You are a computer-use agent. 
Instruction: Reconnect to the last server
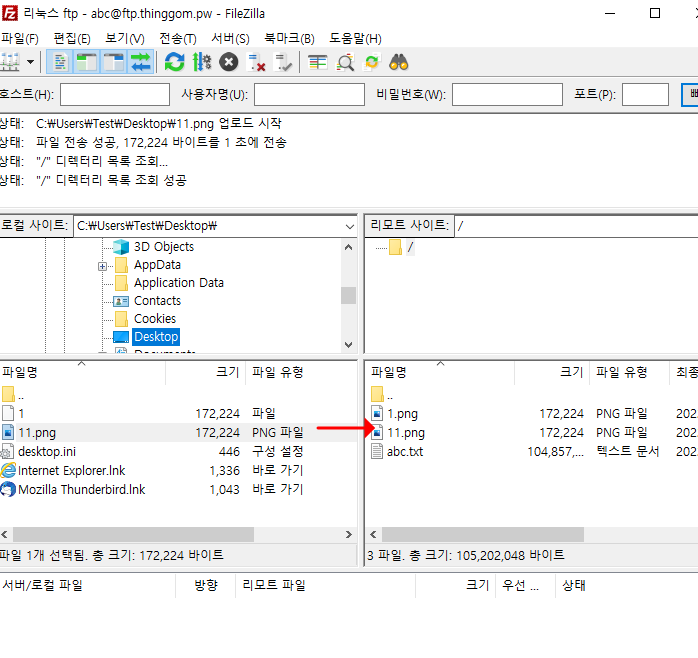point(283,62)
